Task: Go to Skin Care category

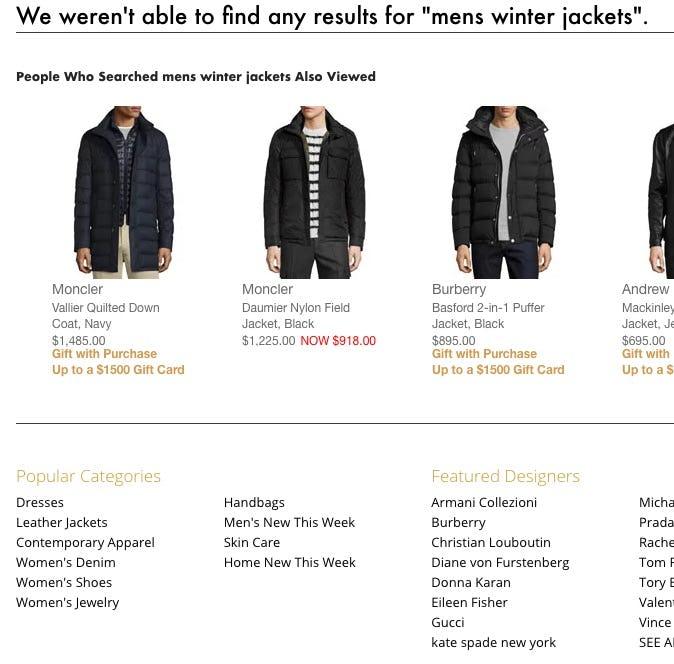Action: (x=251, y=542)
